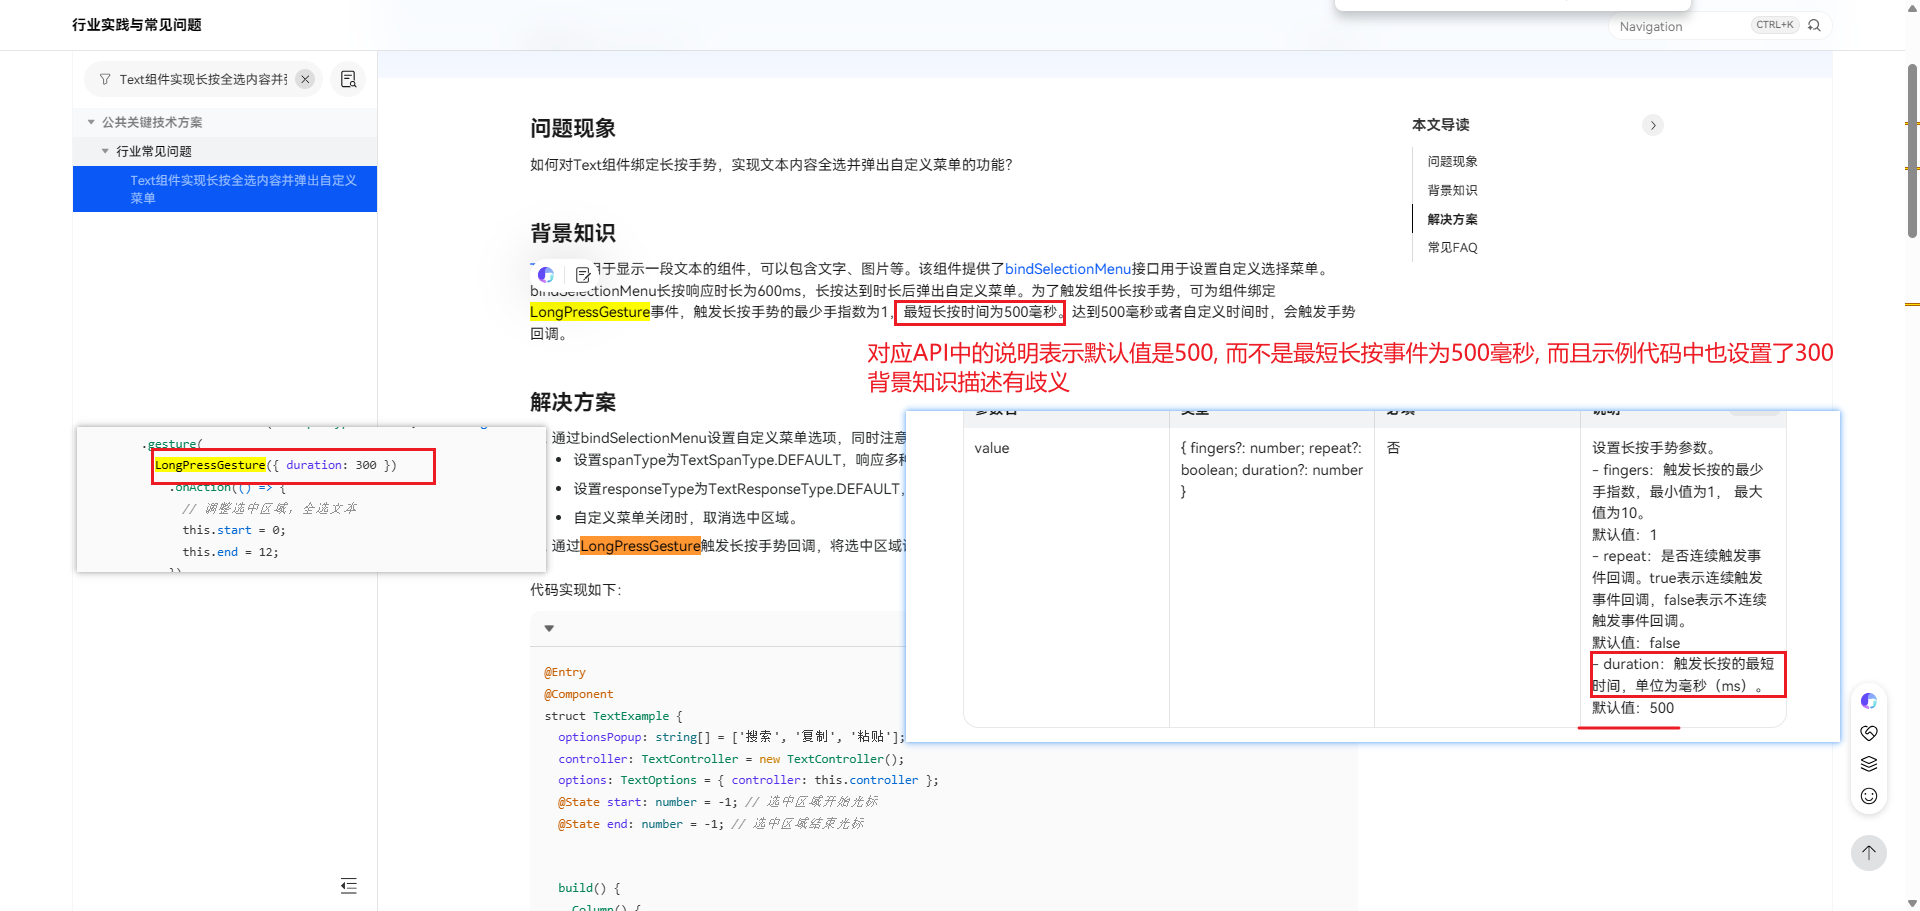Click the document list icon beside filter
This screenshot has height=911, width=1920.
pos(348,79)
